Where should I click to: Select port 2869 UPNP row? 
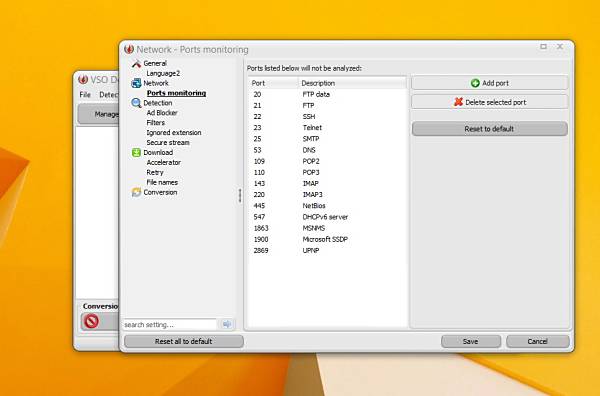pos(327,251)
